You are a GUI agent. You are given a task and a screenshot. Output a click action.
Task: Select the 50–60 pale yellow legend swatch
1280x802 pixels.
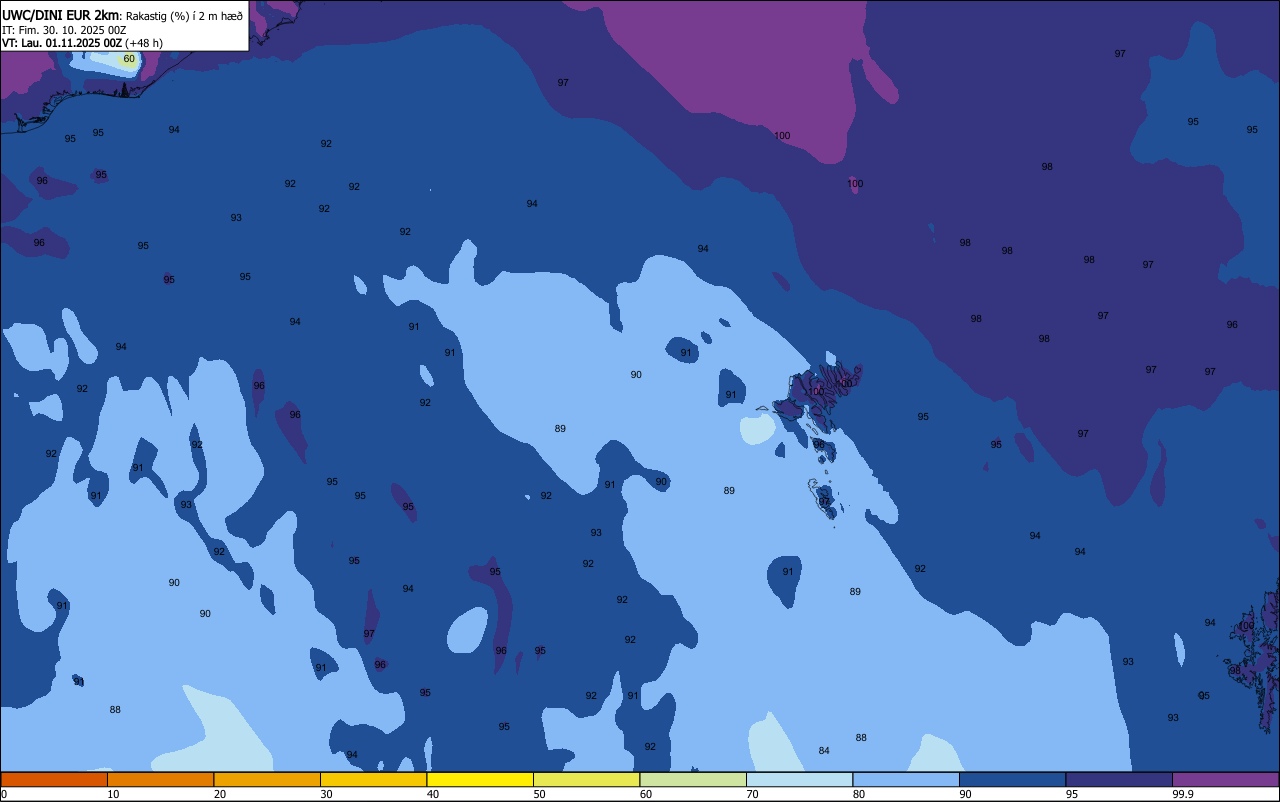[x=586, y=779]
